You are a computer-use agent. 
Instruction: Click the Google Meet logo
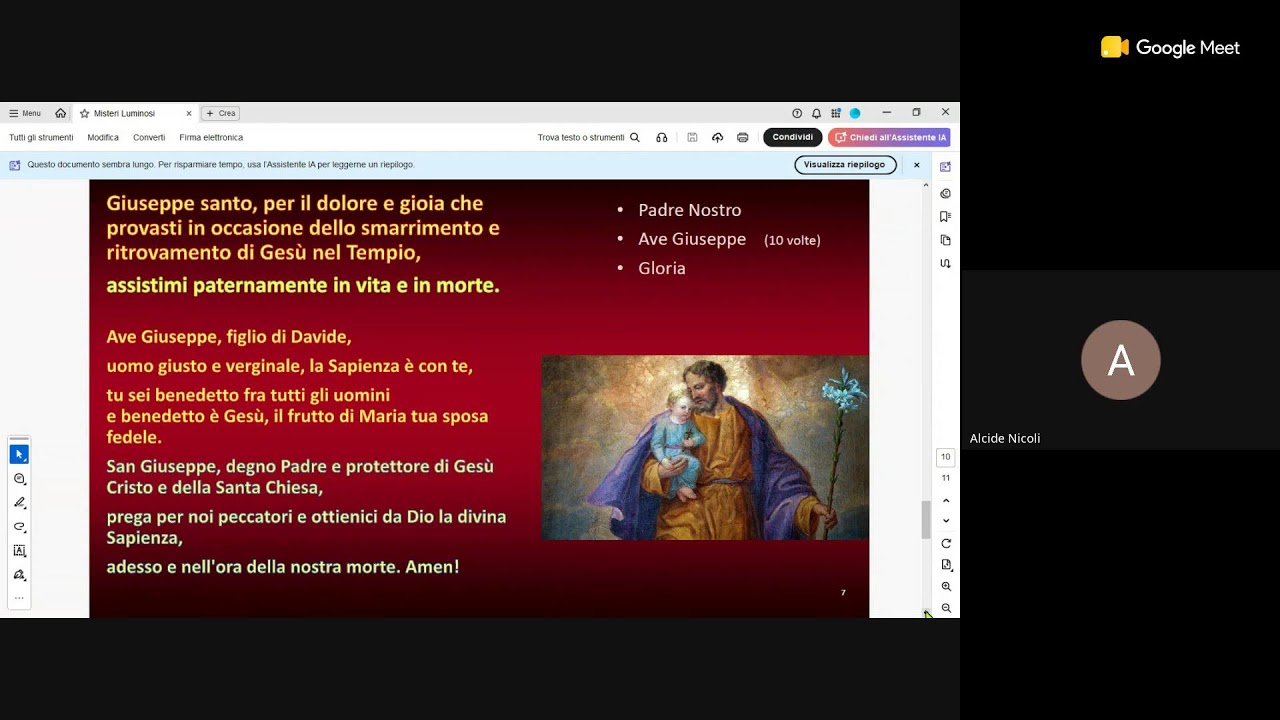[x=1171, y=47]
